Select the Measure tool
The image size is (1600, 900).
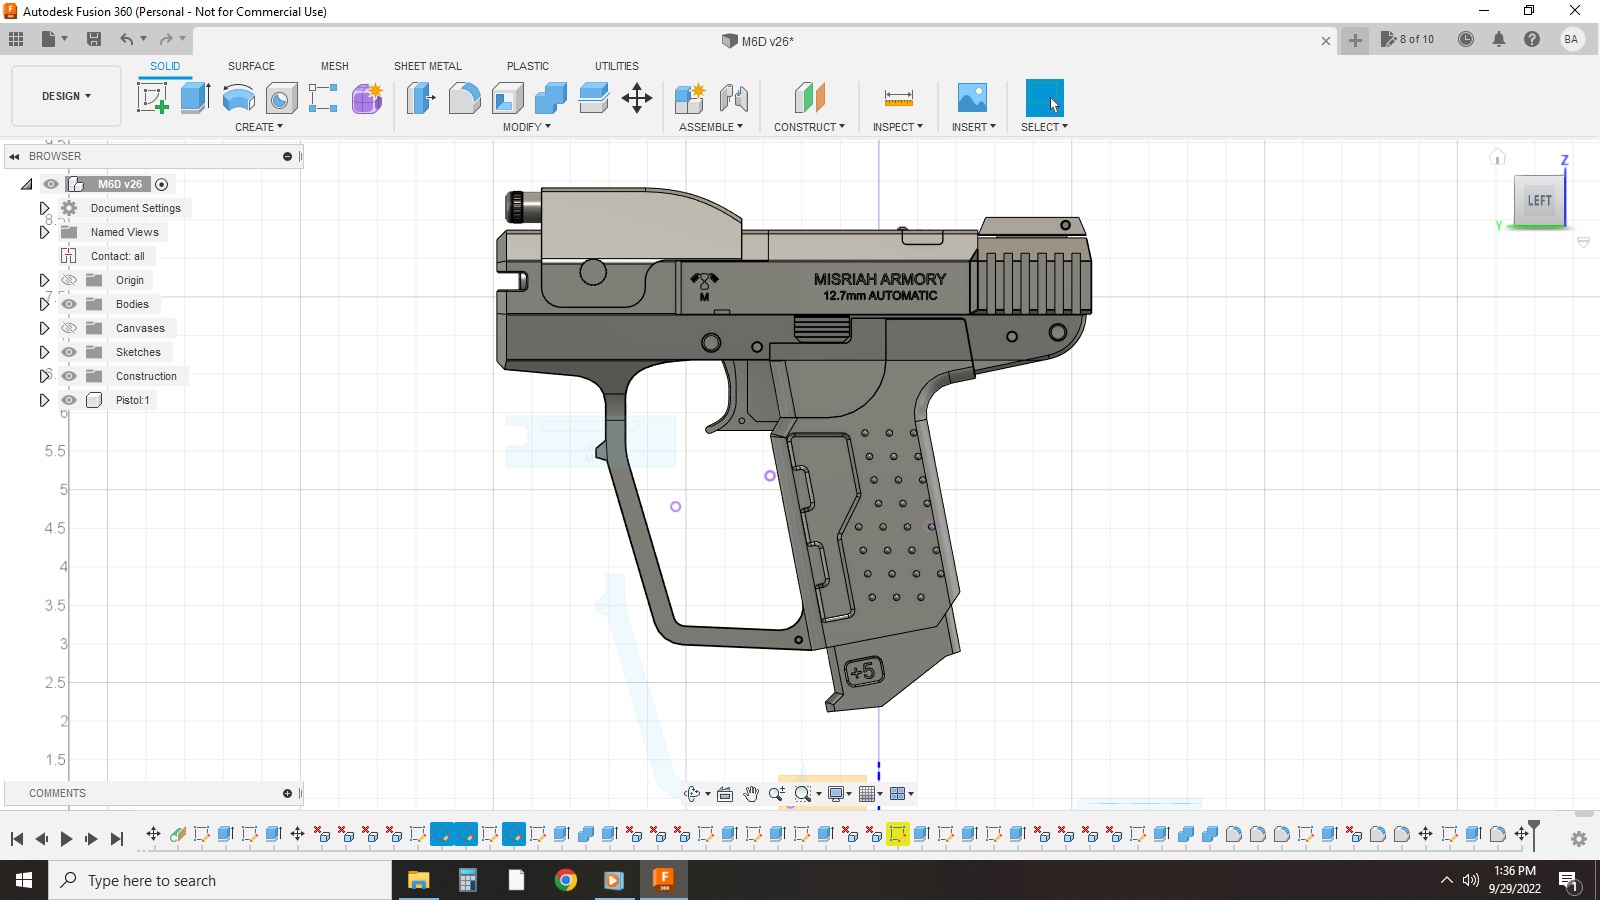[898, 98]
